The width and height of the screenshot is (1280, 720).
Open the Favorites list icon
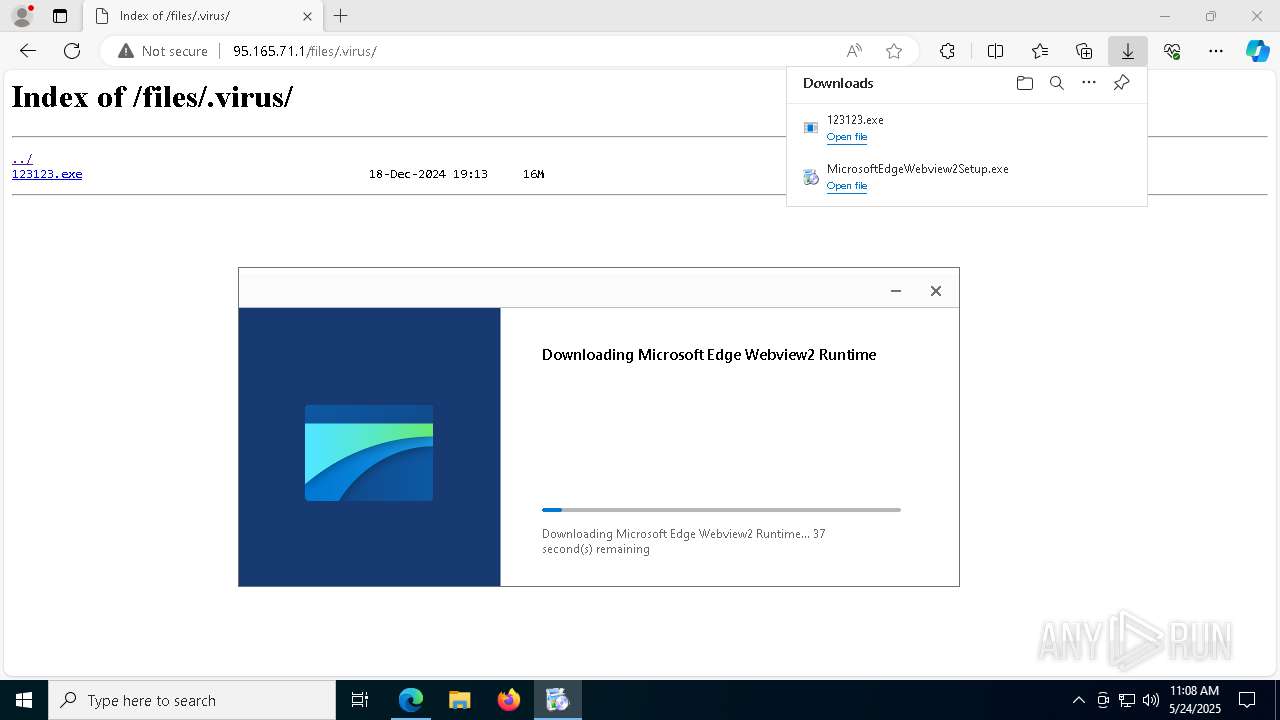pyautogui.click(x=1040, y=51)
